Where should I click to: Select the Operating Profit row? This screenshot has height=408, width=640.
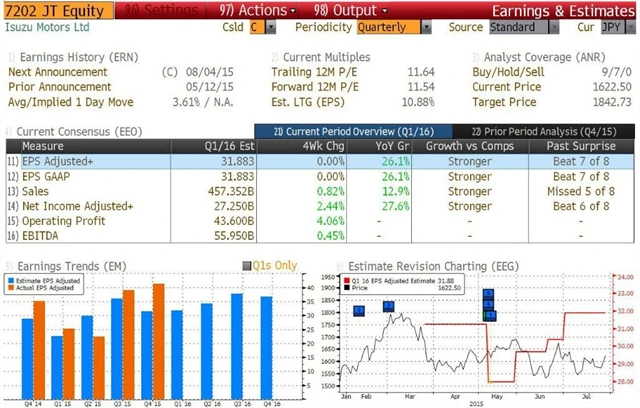pyautogui.click(x=320, y=221)
